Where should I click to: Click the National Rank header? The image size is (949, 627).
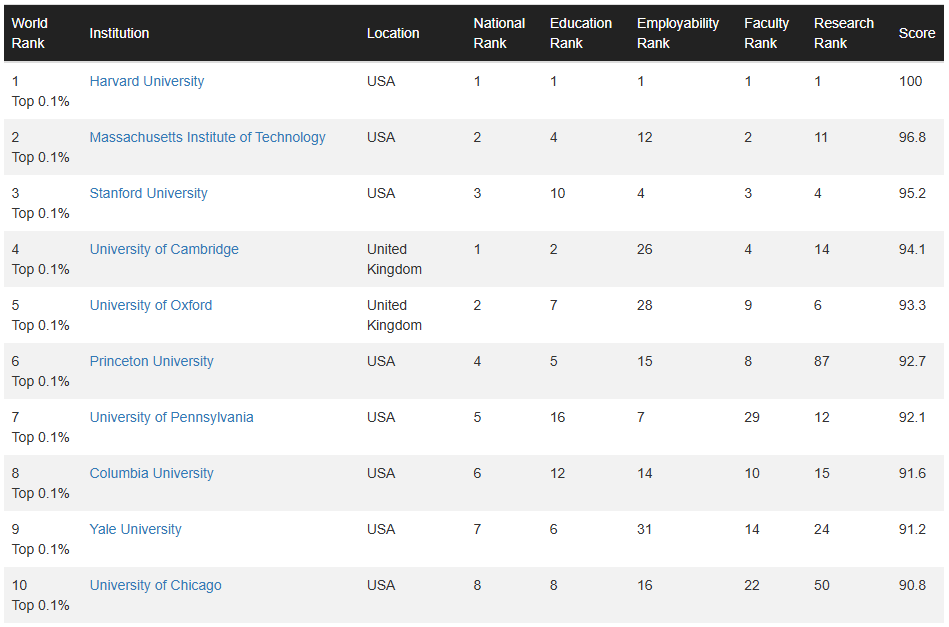[499, 33]
